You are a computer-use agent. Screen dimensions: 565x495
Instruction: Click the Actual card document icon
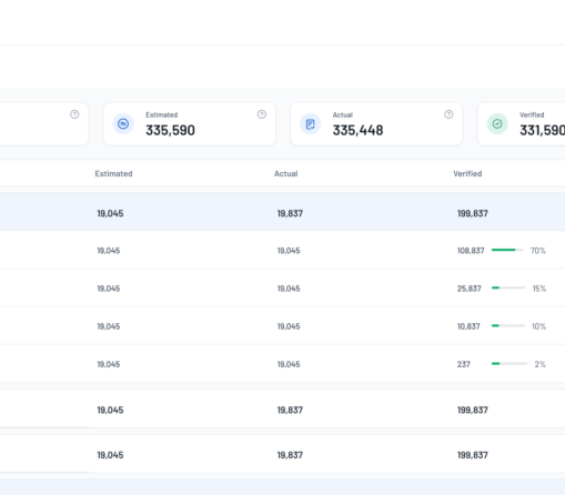pos(310,124)
